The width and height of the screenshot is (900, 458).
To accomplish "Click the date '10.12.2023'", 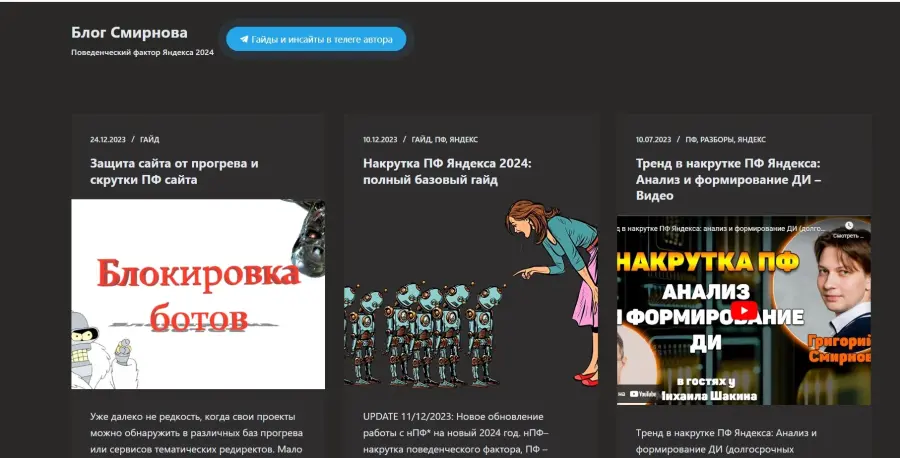I will pyautogui.click(x=380, y=139).
